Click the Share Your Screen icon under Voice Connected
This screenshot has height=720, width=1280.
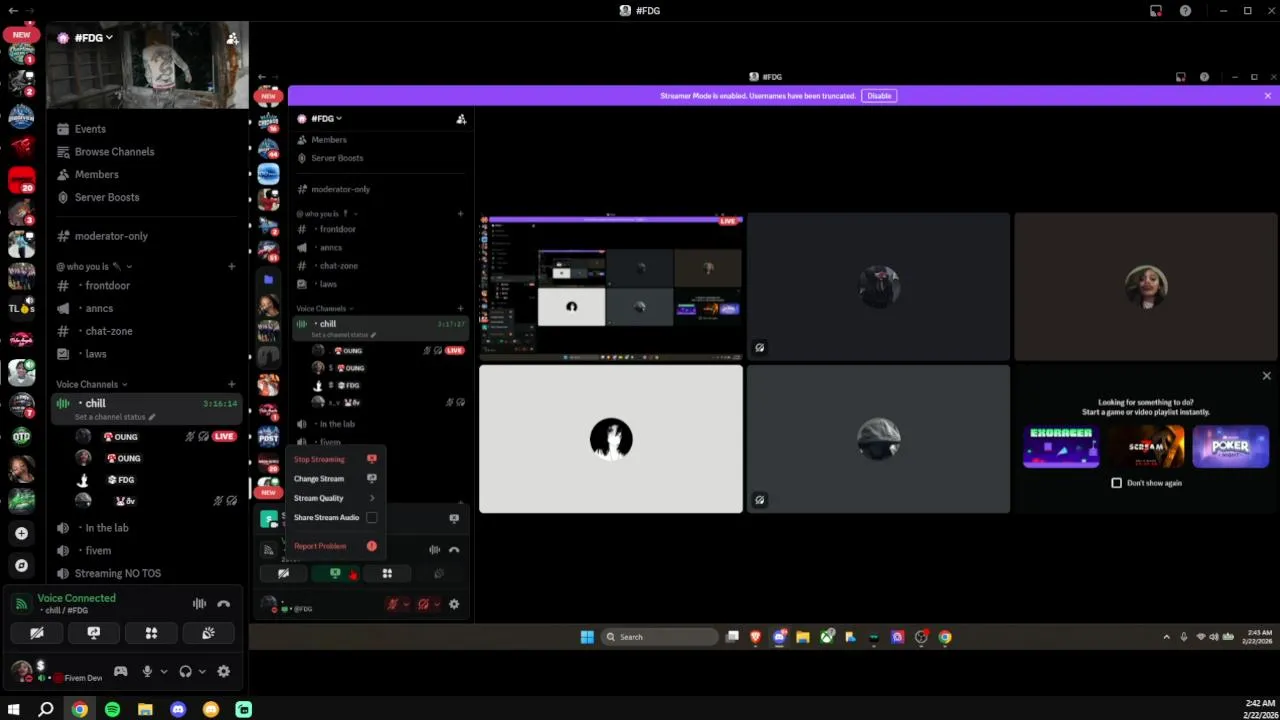click(94, 633)
